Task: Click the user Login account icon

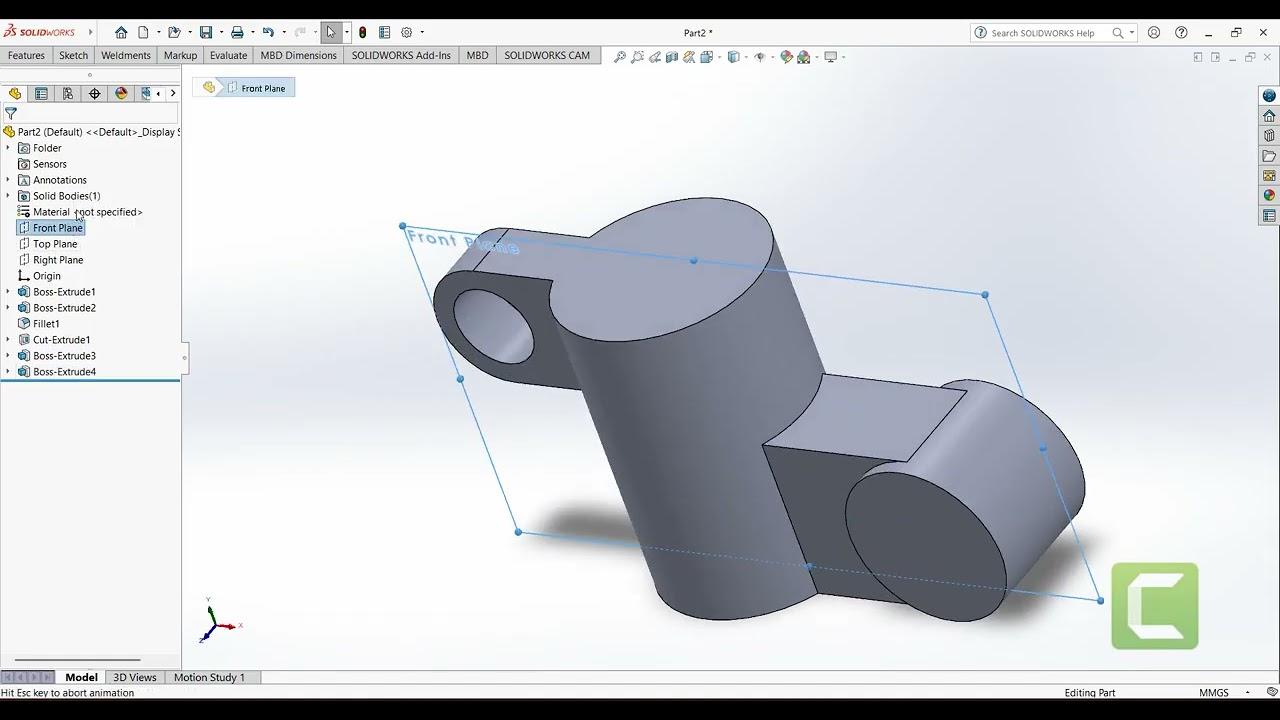Action: 1154,32
